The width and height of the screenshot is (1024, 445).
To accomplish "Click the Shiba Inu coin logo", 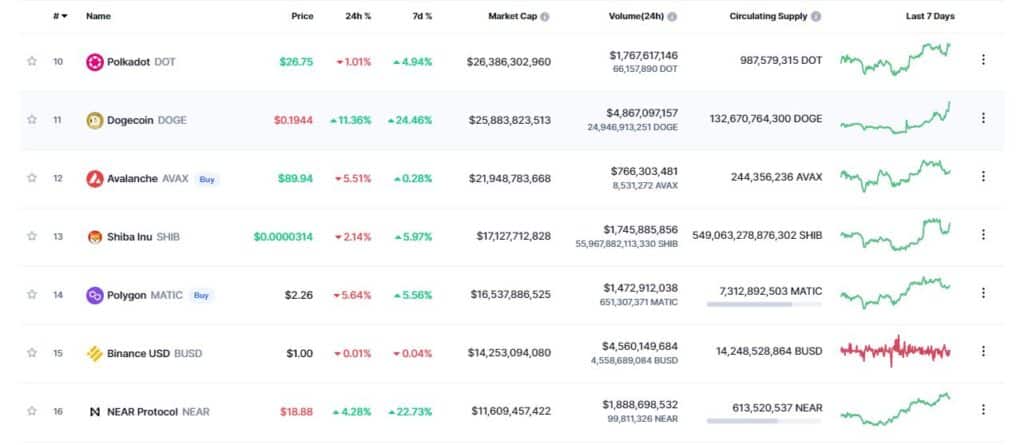I will [95, 237].
